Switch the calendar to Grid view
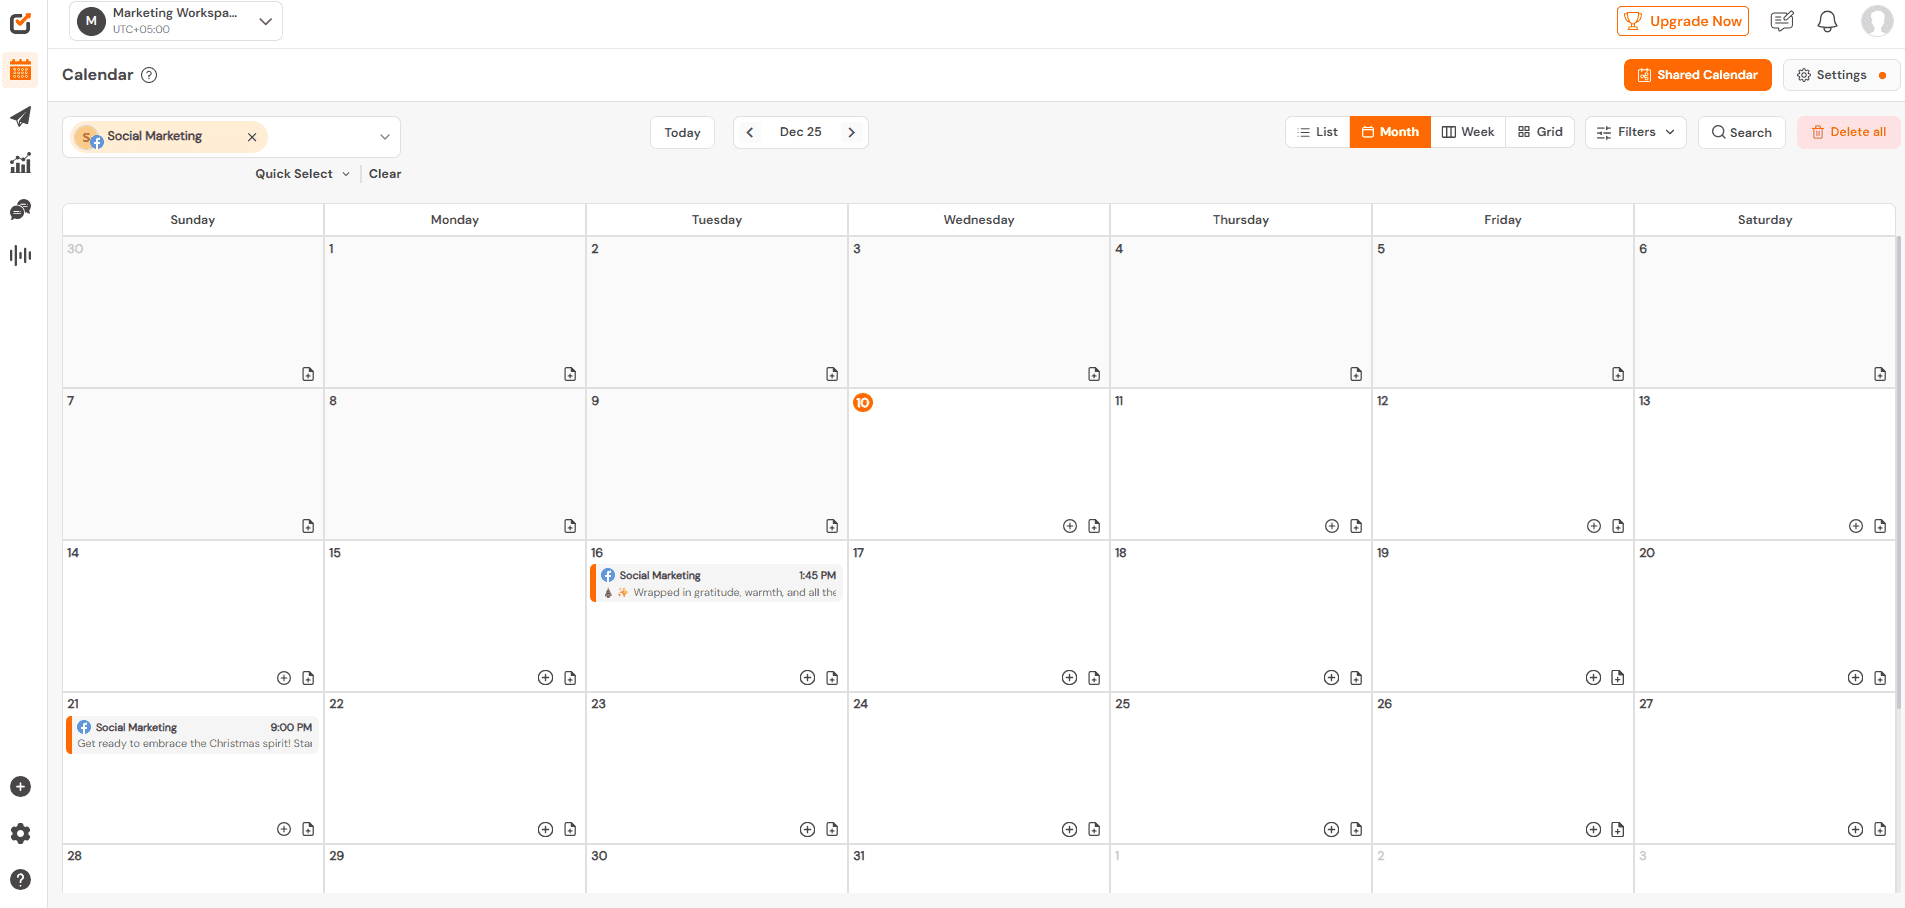 pos(1540,131)
